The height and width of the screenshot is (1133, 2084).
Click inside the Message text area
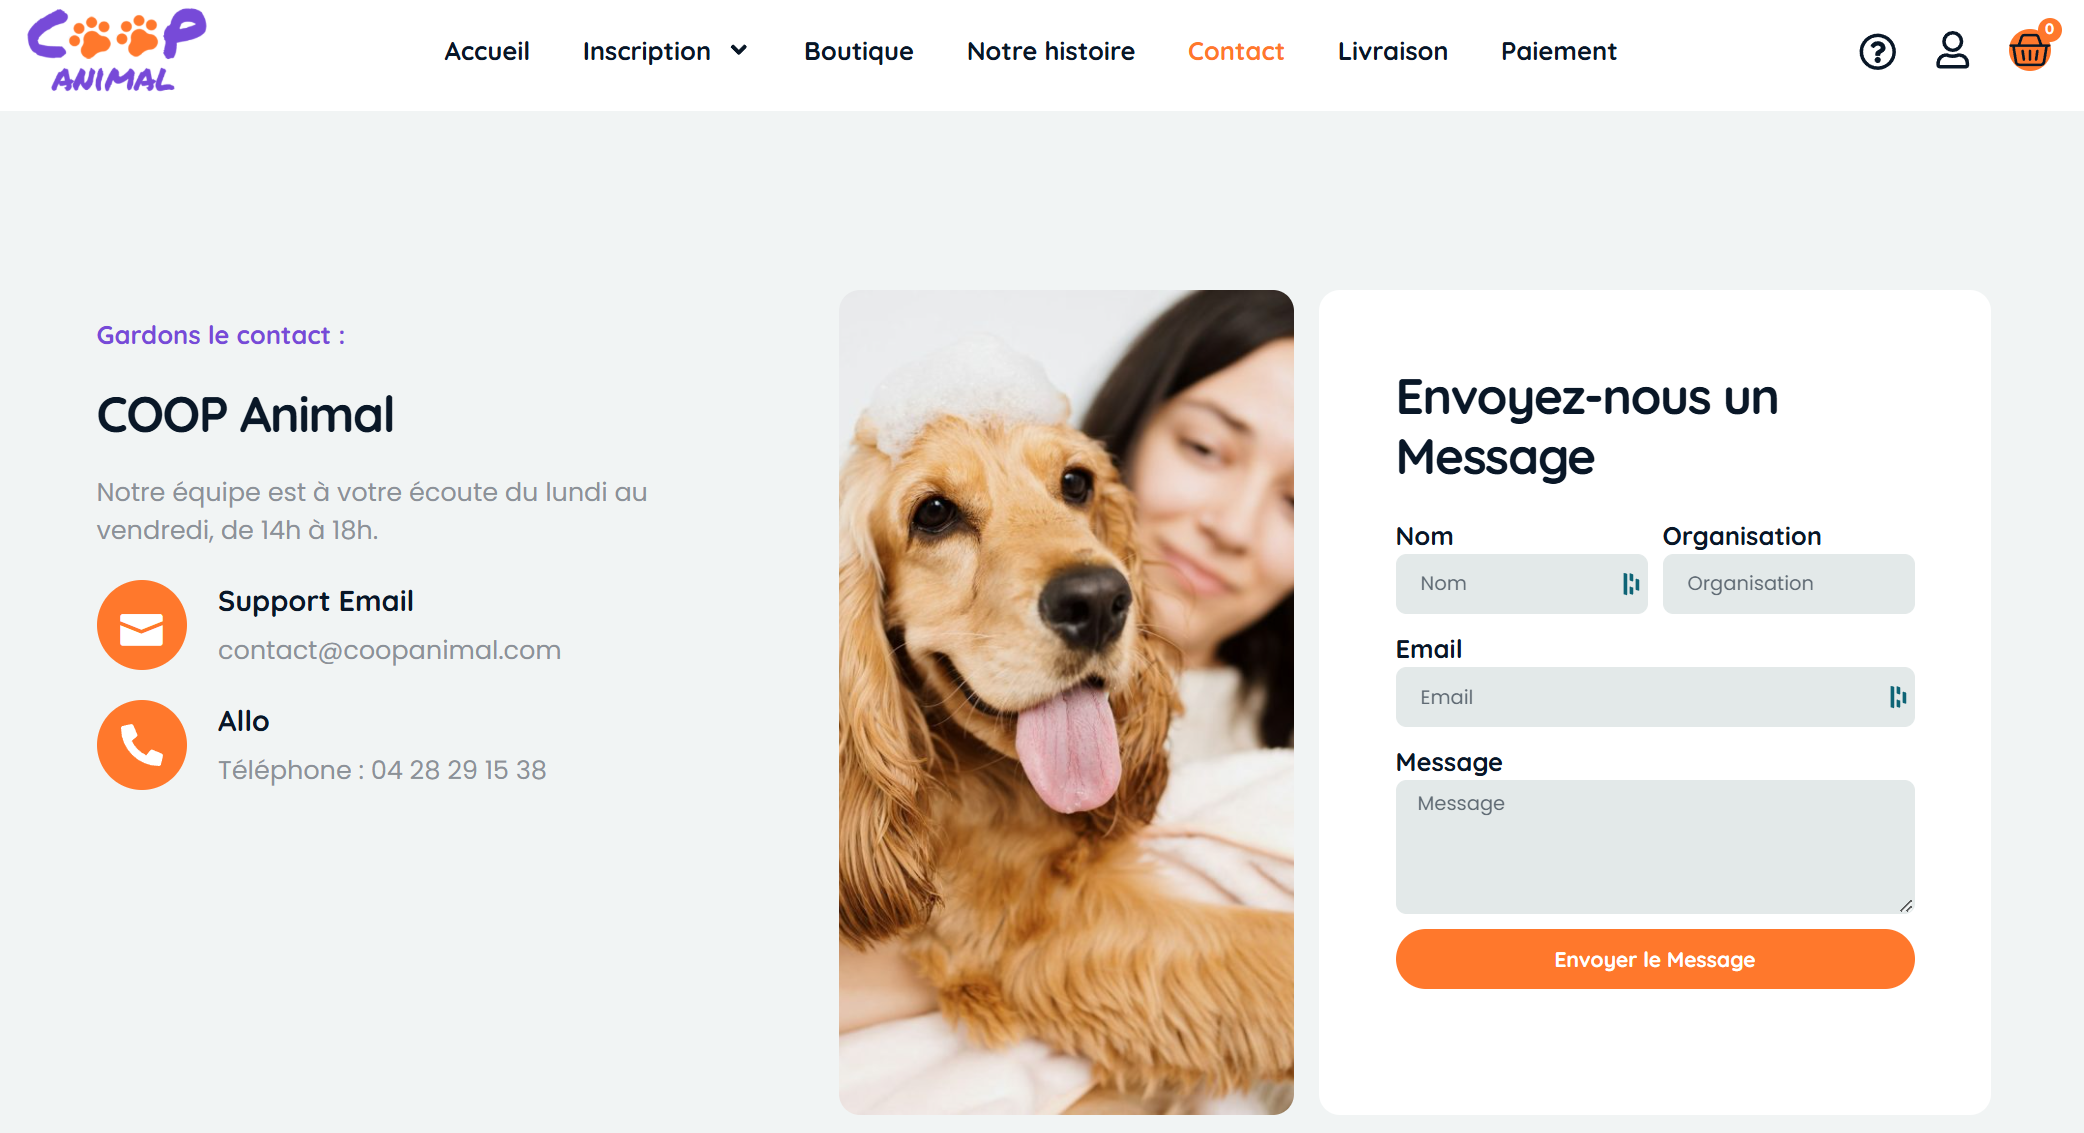point(1655,847)
